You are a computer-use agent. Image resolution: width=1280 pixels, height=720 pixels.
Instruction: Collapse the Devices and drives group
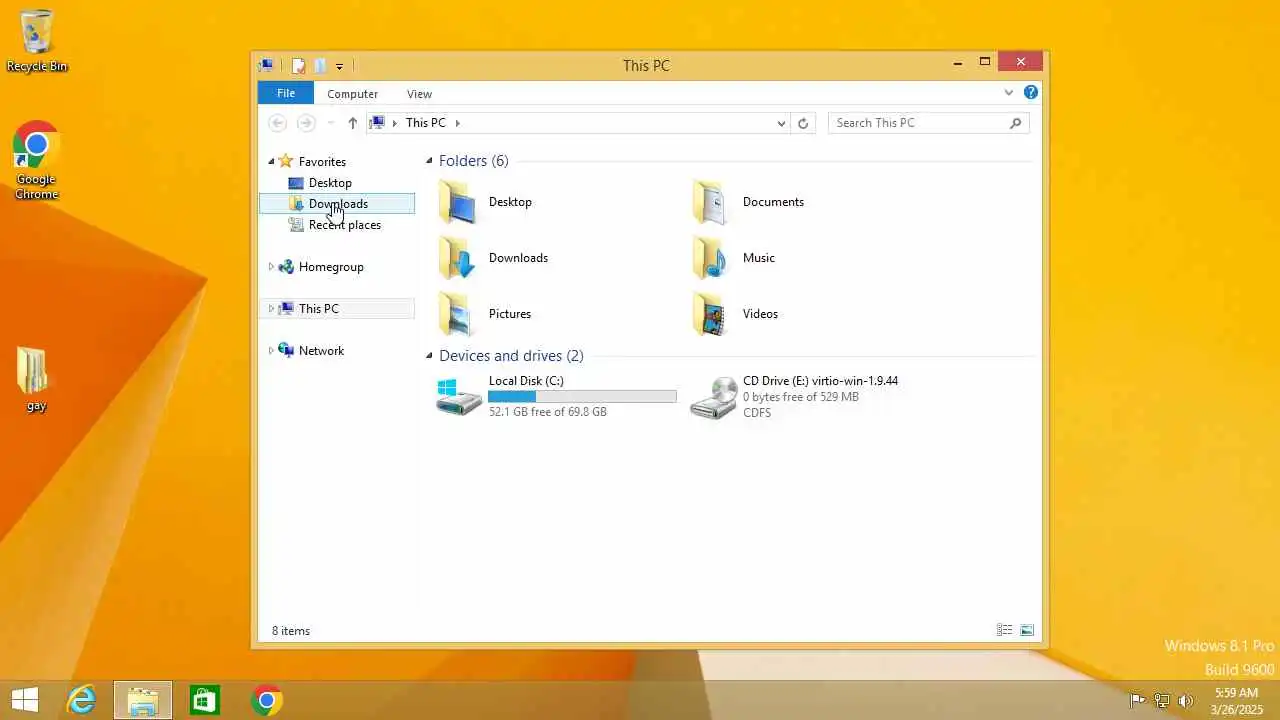tap(430, 356)
